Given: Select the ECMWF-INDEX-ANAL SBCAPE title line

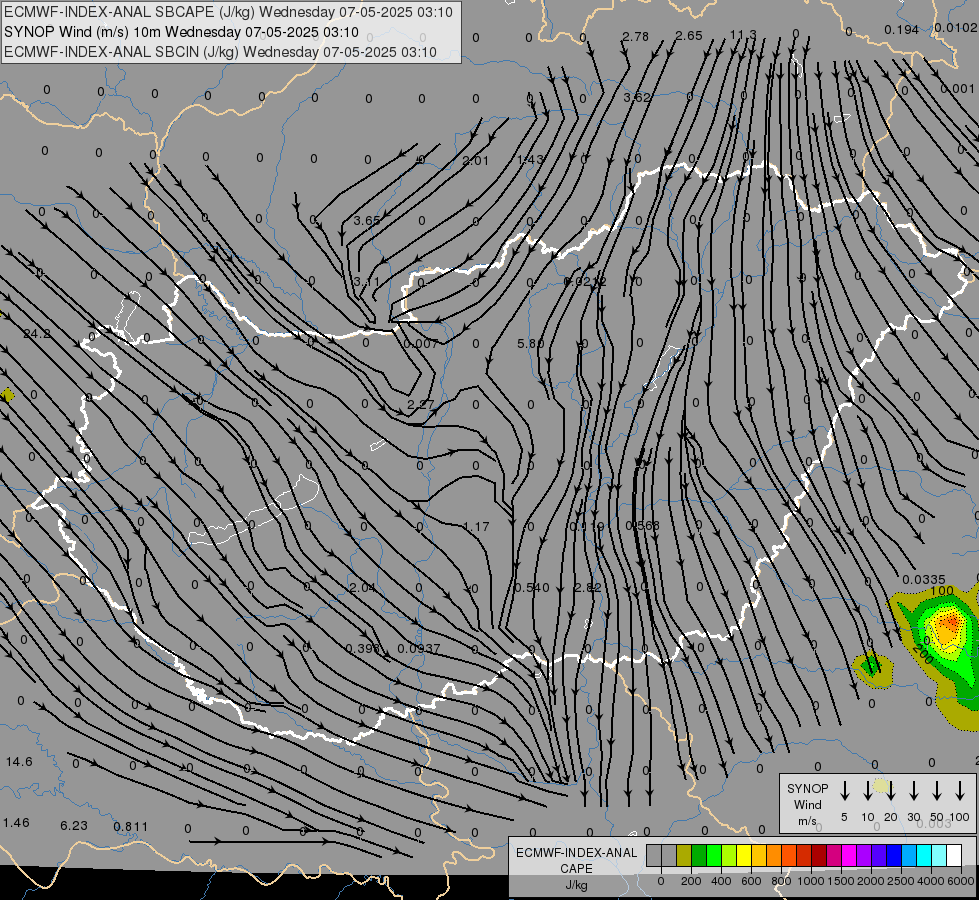Looking at the screenshot, I should tap(228, 12).
